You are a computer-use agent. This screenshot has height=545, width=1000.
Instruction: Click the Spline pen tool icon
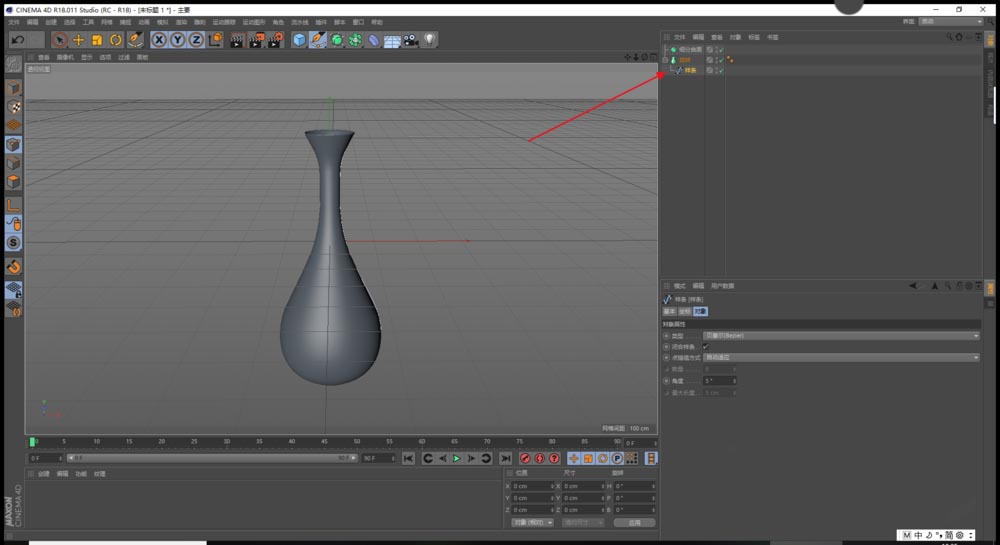coord(318,40)
